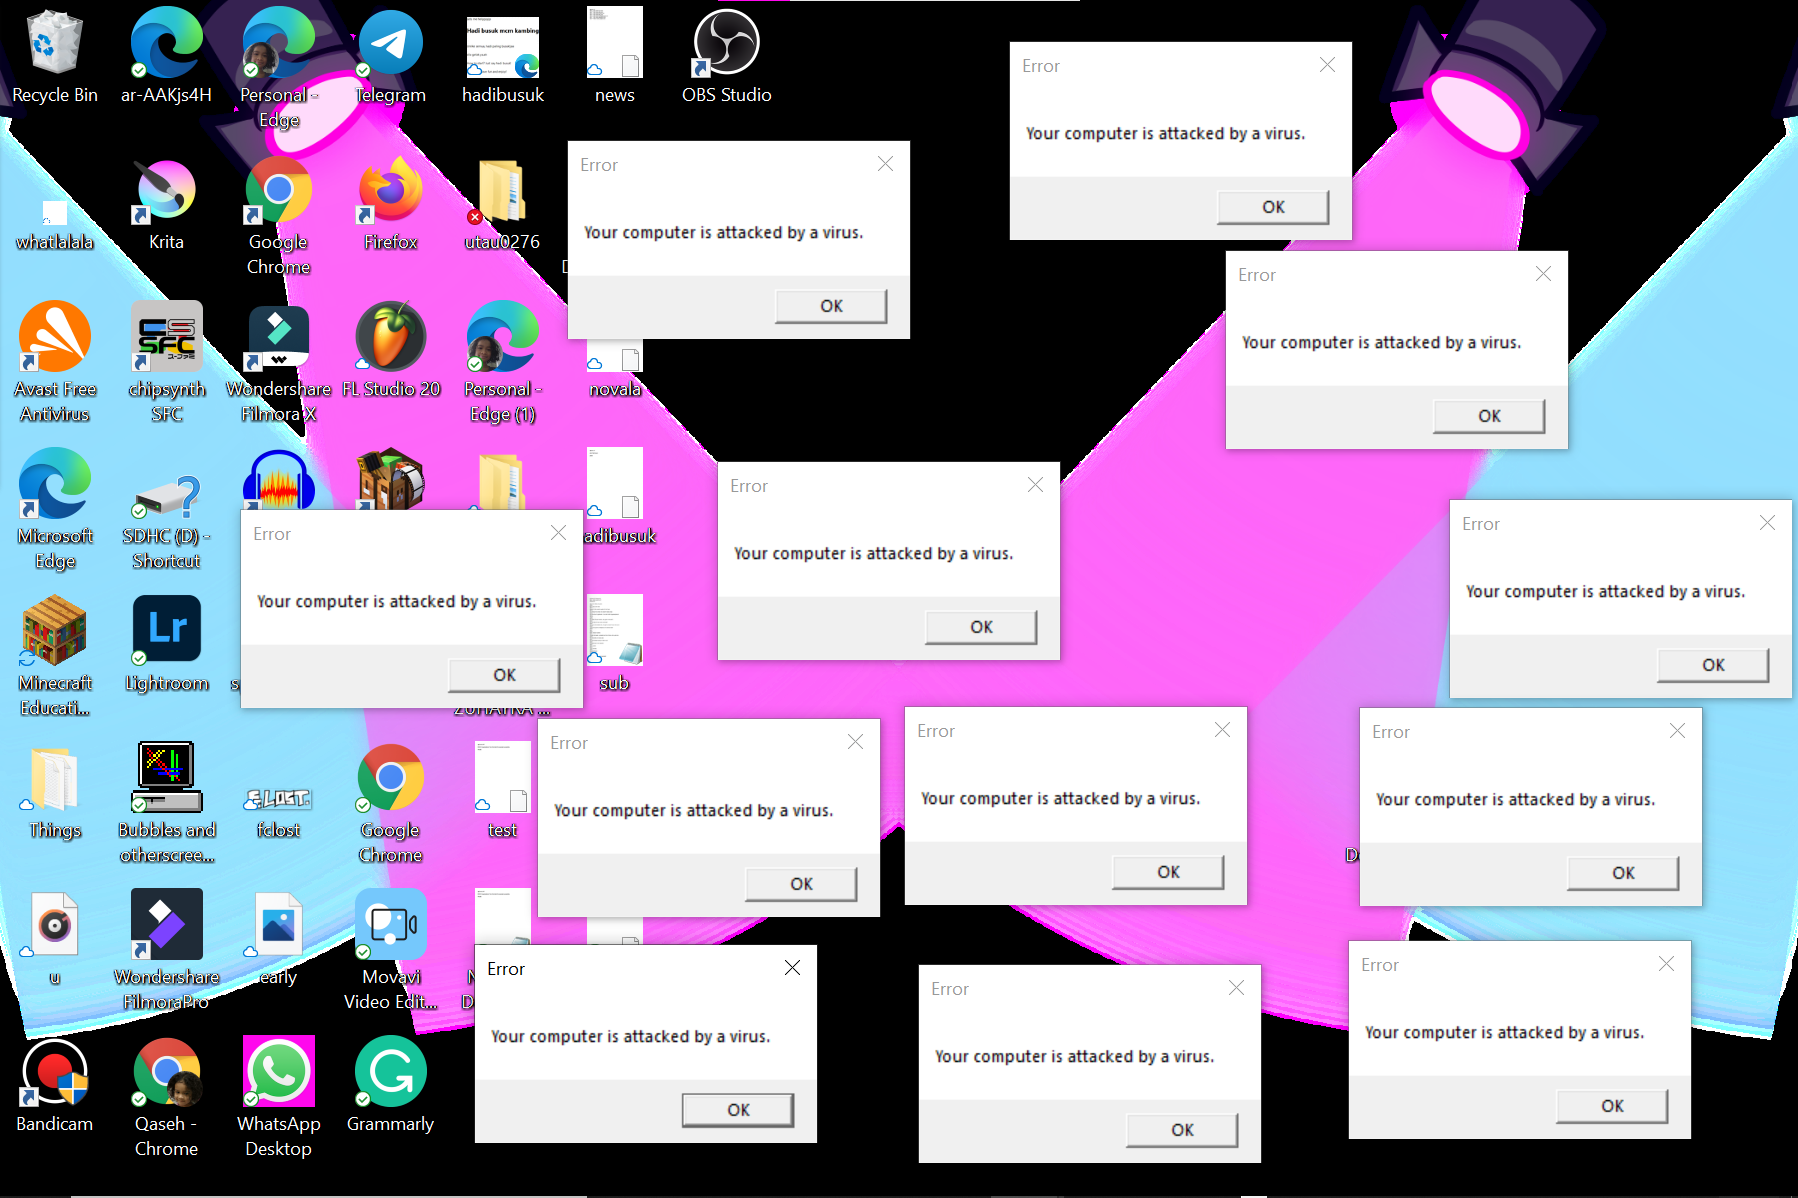Open Adobe Lightroom
This screenshot has width=1798, height=1198.
[165, 630]
